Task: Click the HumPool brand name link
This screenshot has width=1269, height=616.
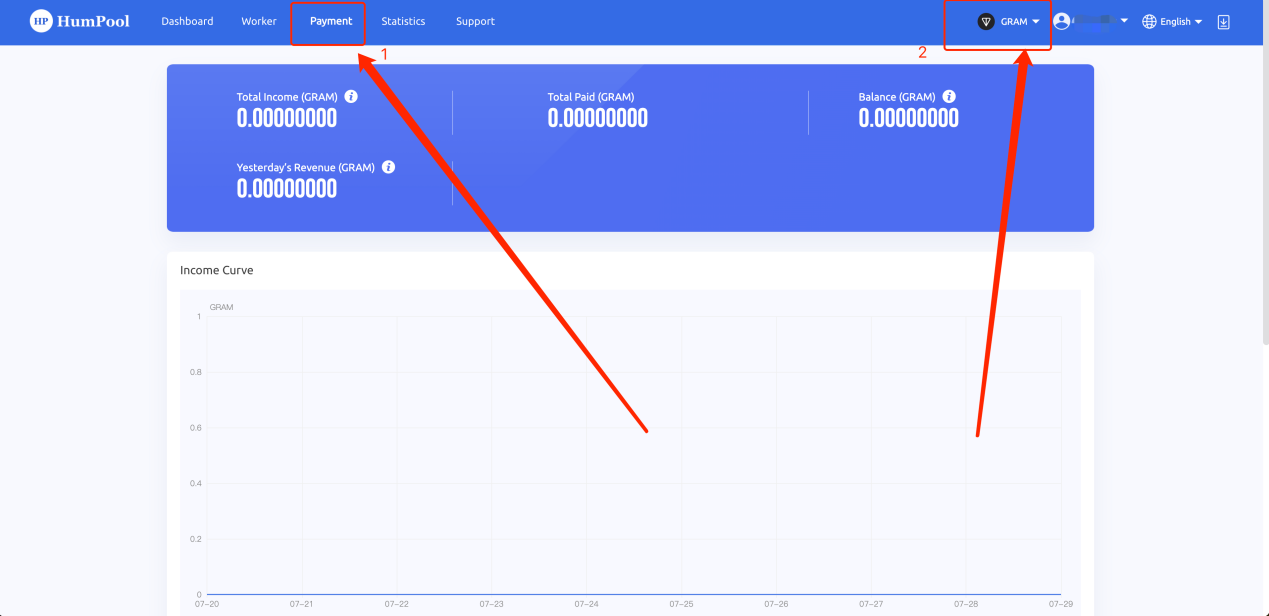Action: pos(94,21)
